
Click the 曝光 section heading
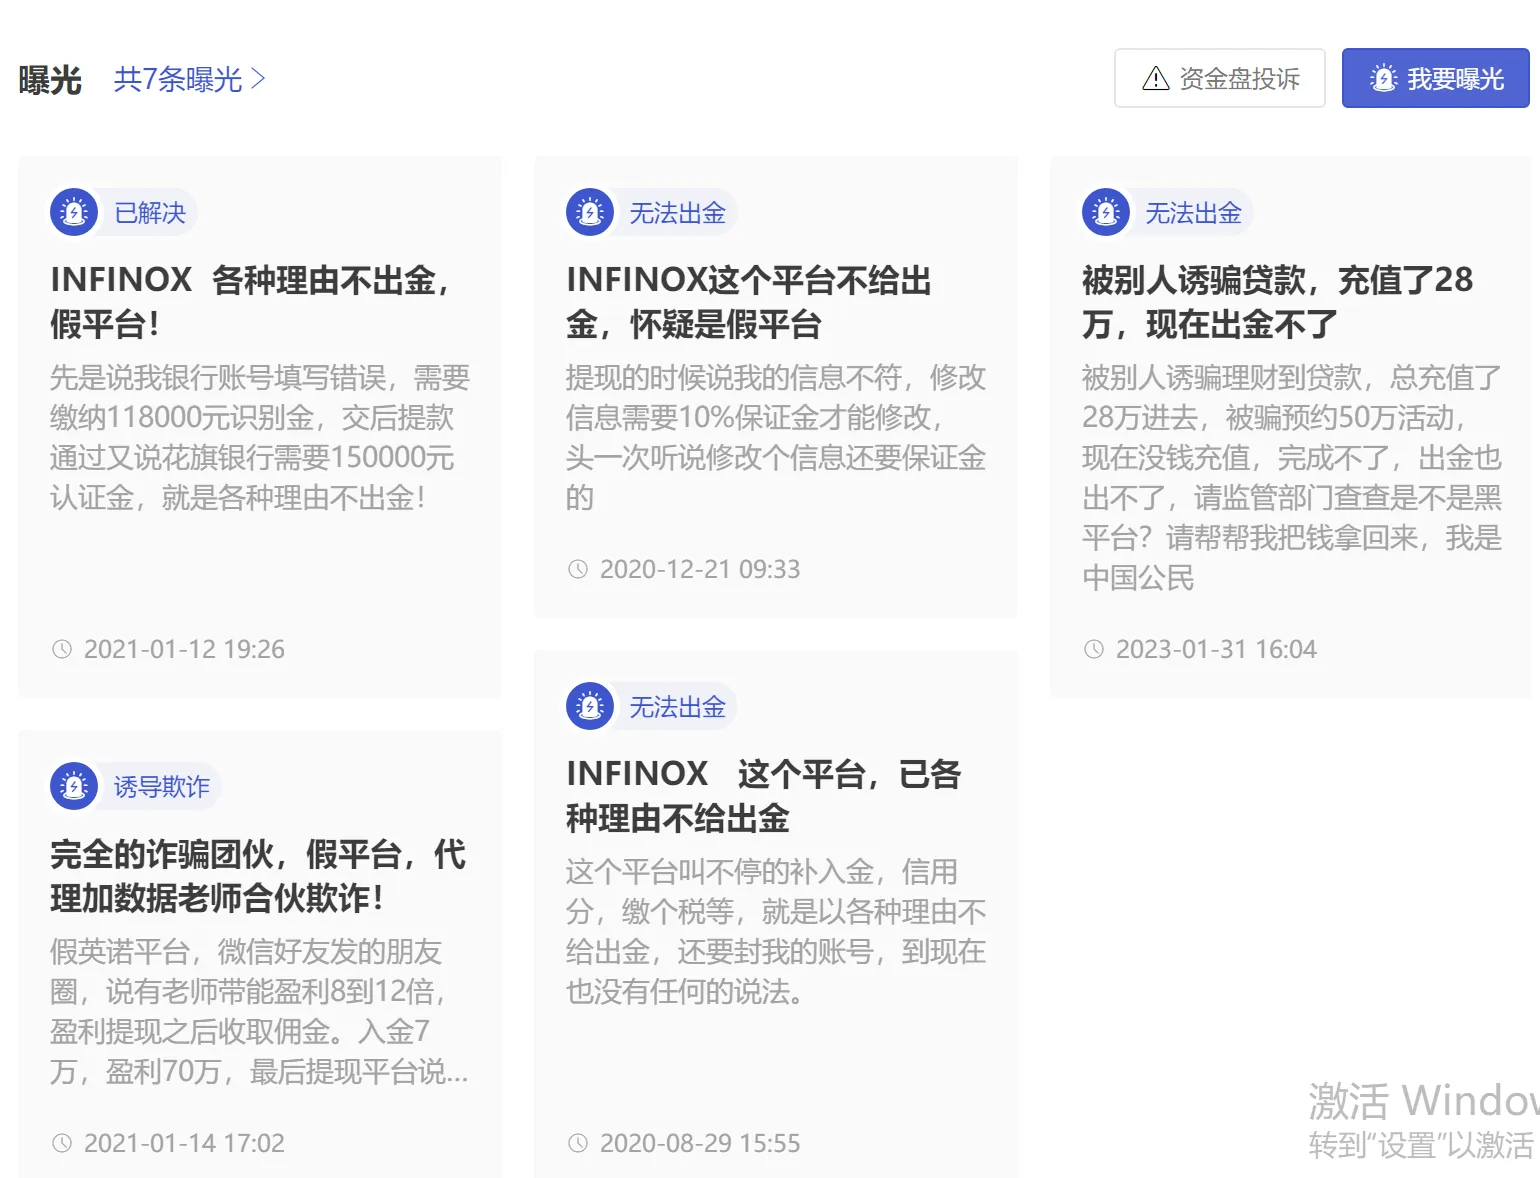point(50,80)
